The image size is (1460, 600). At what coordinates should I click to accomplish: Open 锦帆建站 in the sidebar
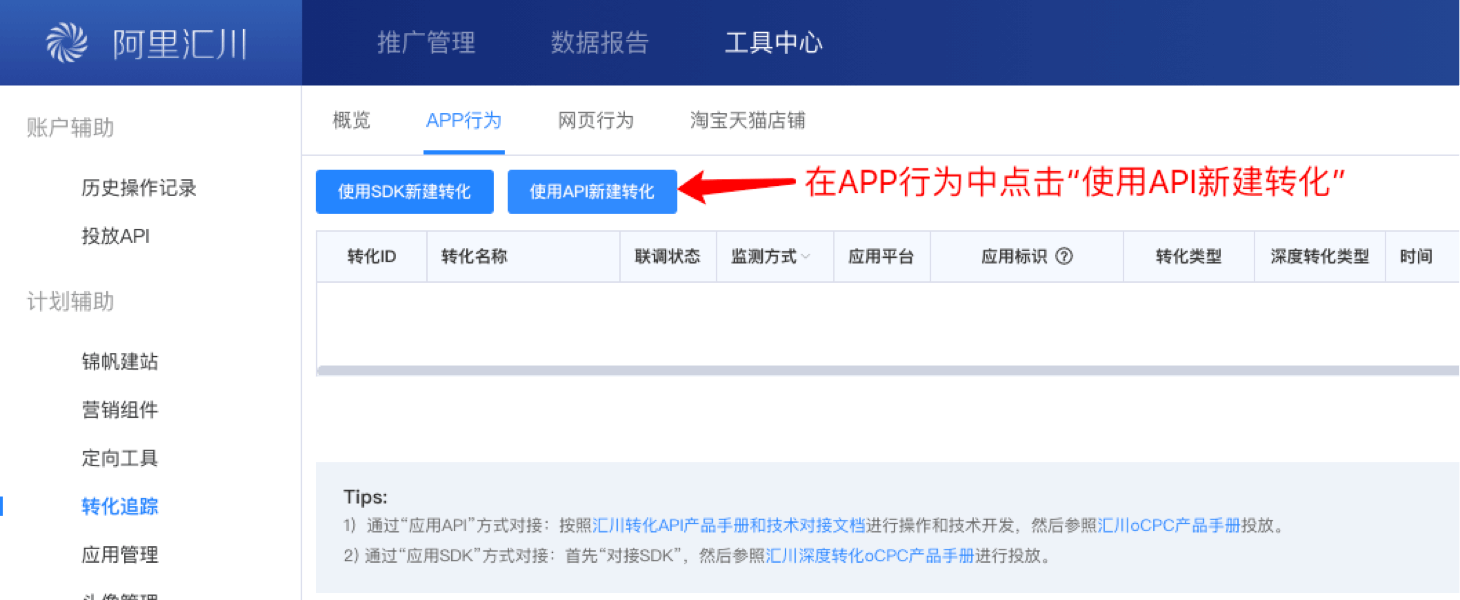(120, 362)
